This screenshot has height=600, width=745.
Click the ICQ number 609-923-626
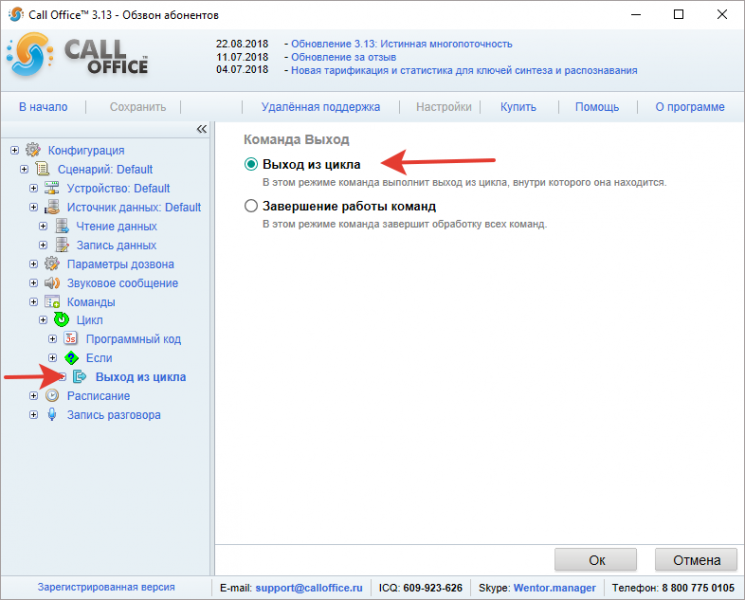[x=432, y=588]
